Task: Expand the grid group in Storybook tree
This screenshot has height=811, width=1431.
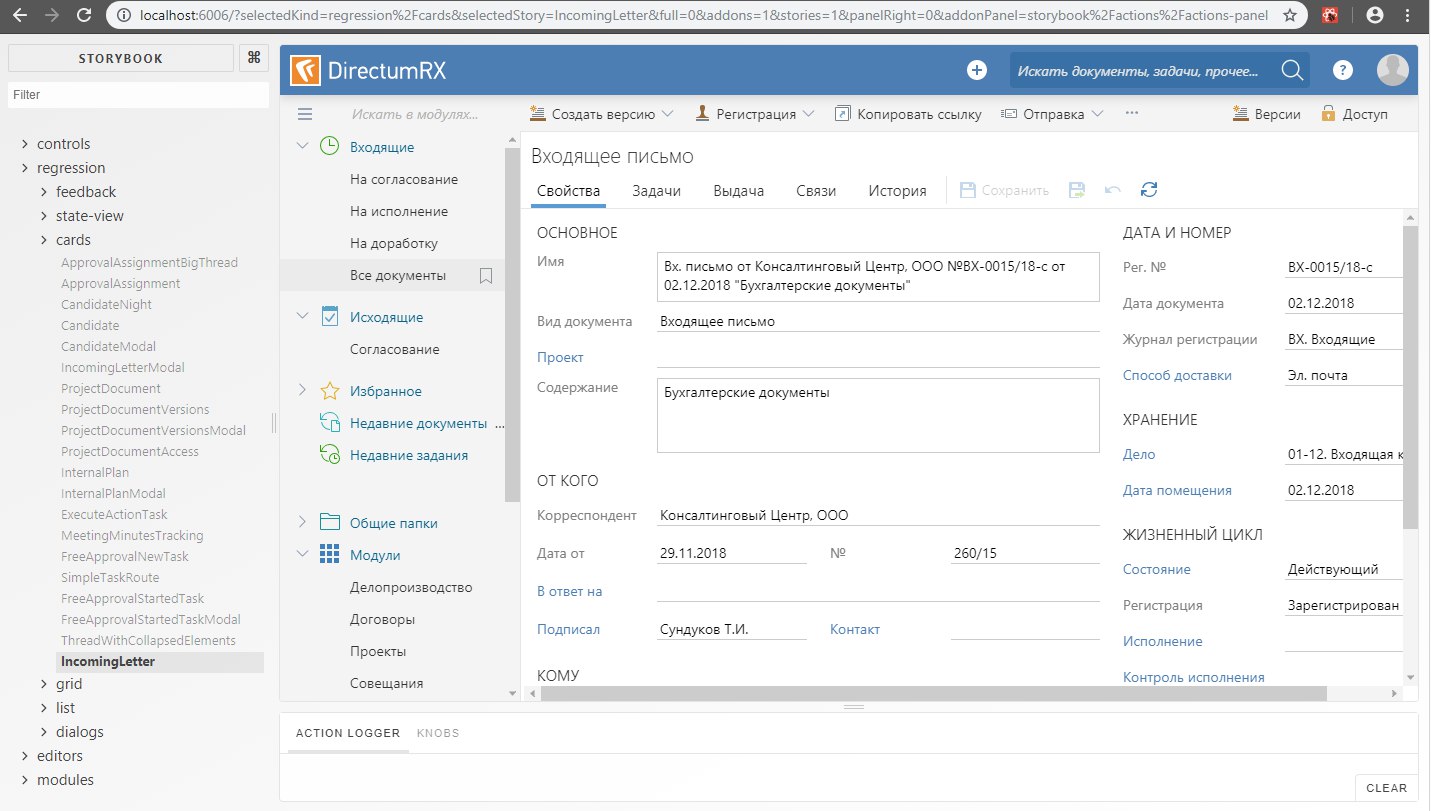Action: (x=44, y=684)
